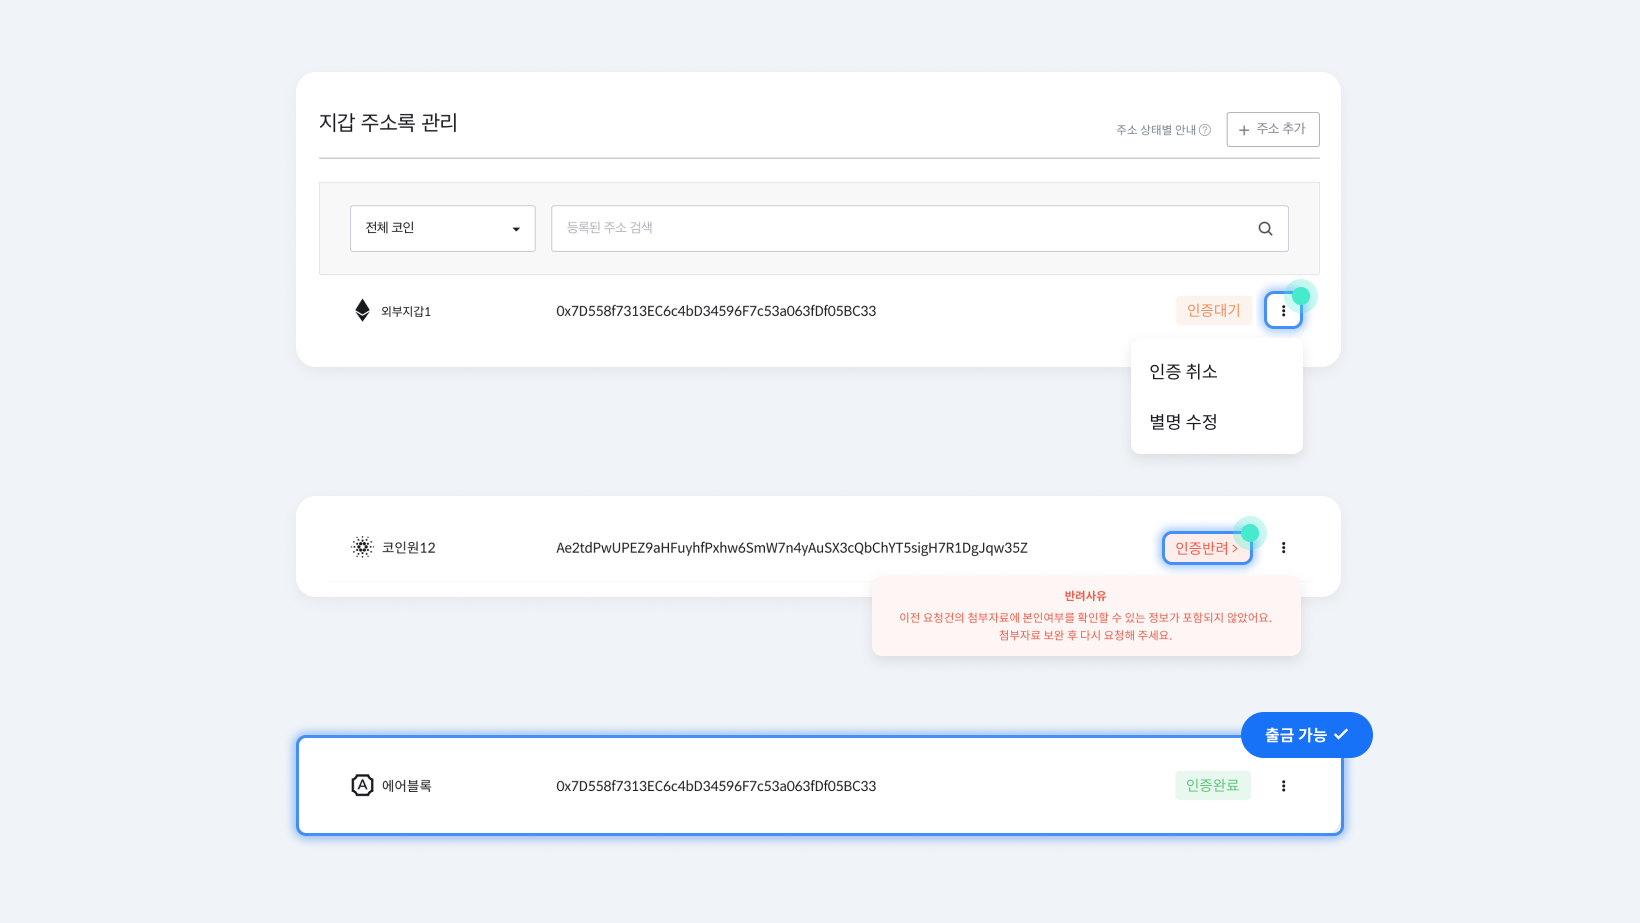Viewport: 1640px width, 923px height.
Task: Select 인증 취소 from the context menu
Action: tap(1183, 372)
